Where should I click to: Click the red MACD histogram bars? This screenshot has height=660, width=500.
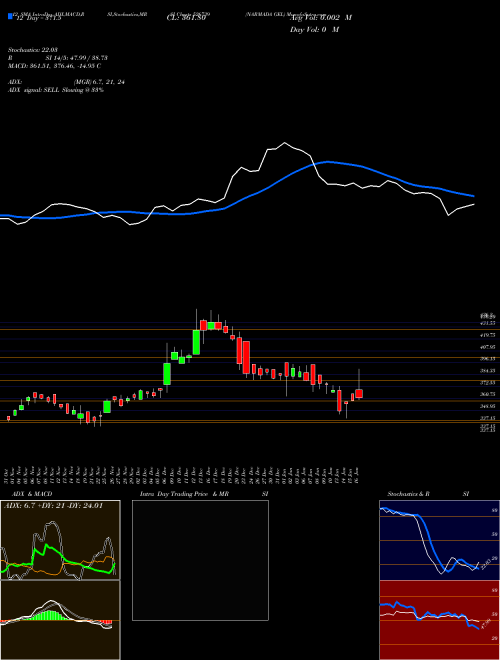pos(105,622)
